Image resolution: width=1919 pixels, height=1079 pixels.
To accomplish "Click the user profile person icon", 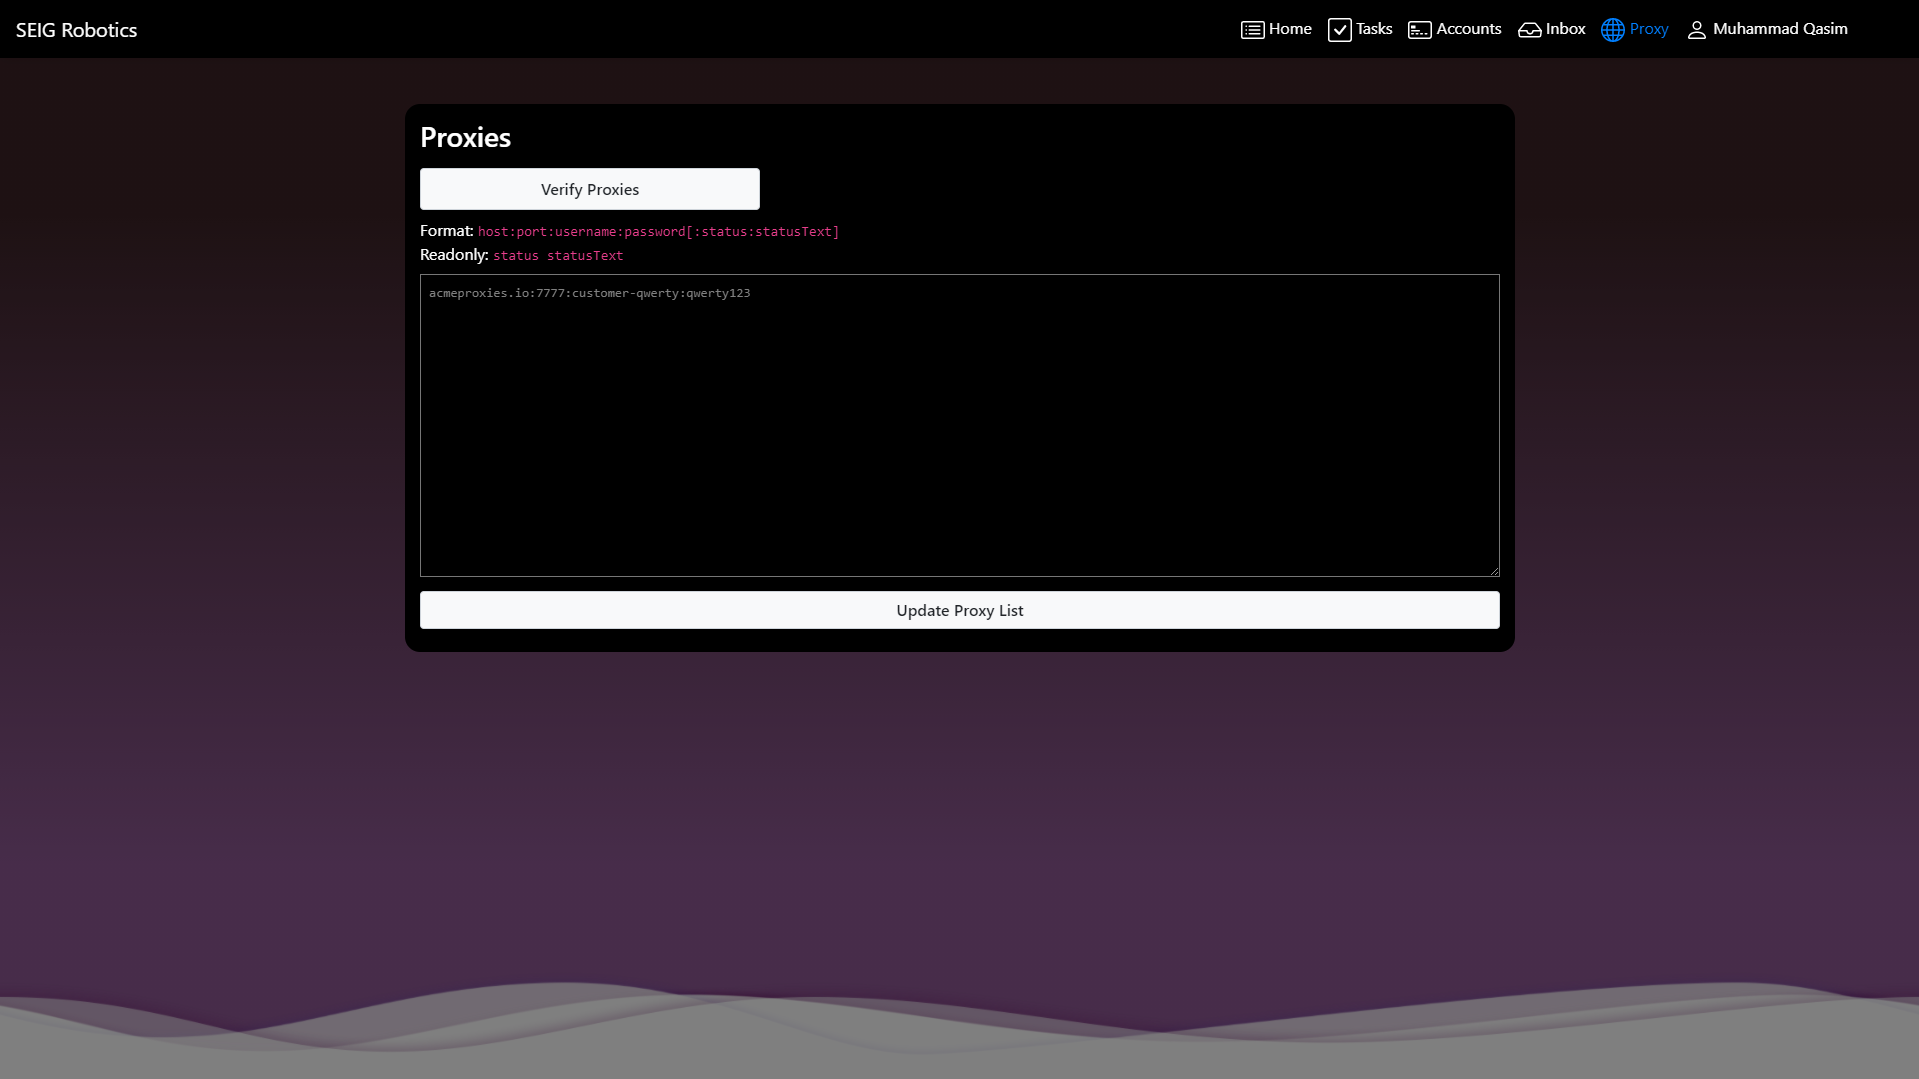I will point(1696,30).
